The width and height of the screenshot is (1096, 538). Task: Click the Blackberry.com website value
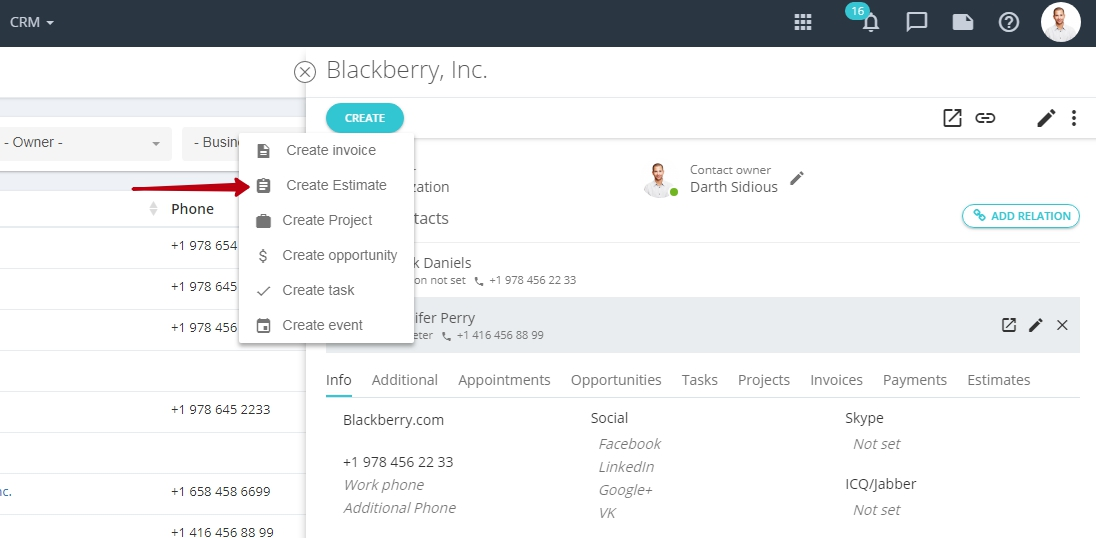[394, 420]
